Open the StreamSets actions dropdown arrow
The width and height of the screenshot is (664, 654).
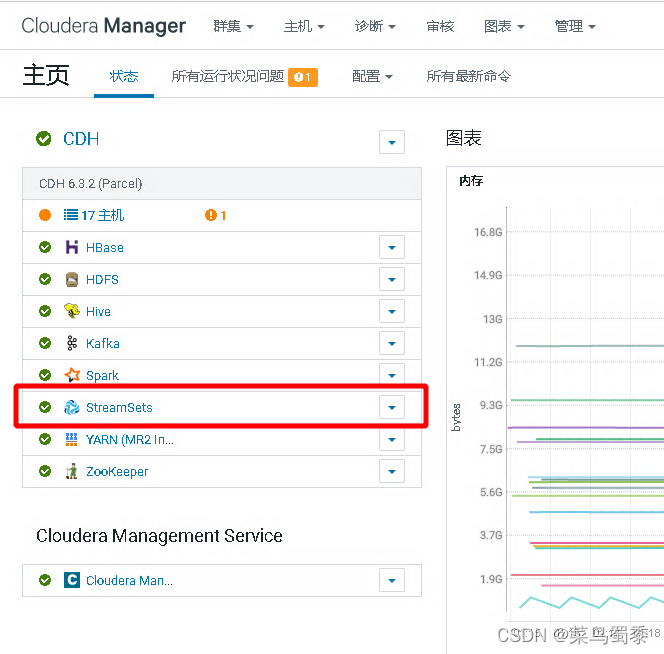(392, 407)
